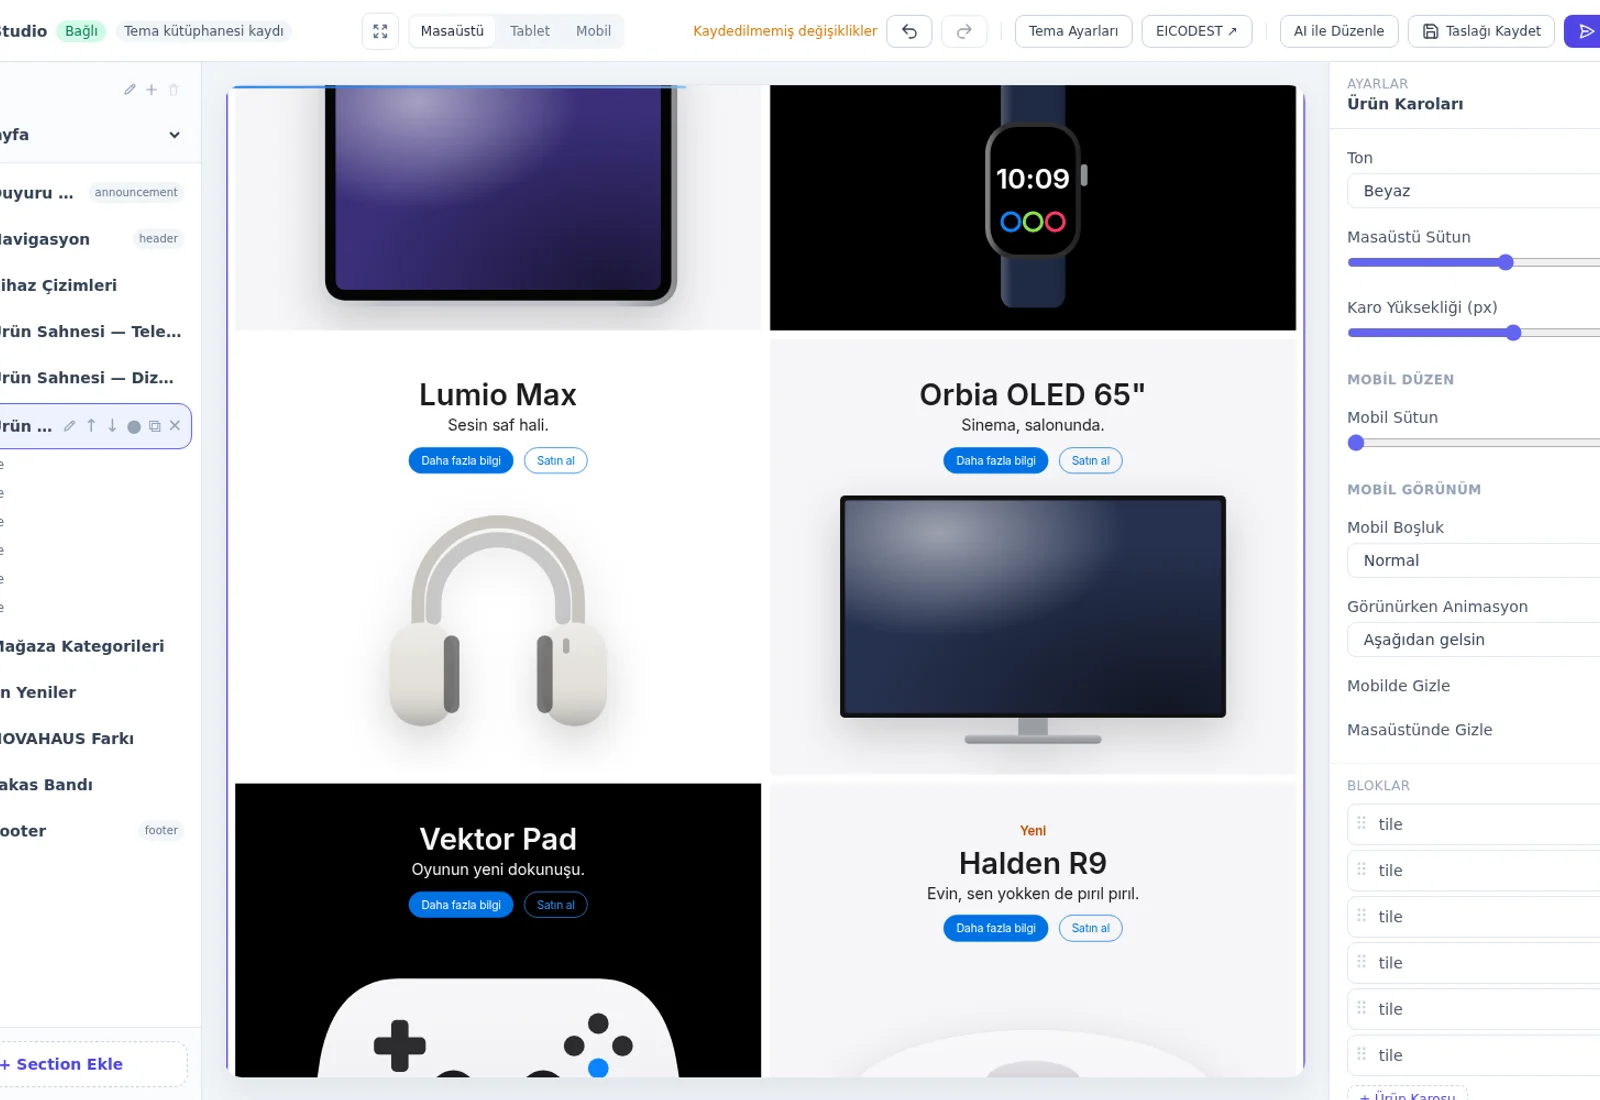The height and width of the screenshot is (1100, 1600).
Task: Open Tema Ayarları
Action: point(1074,31)
